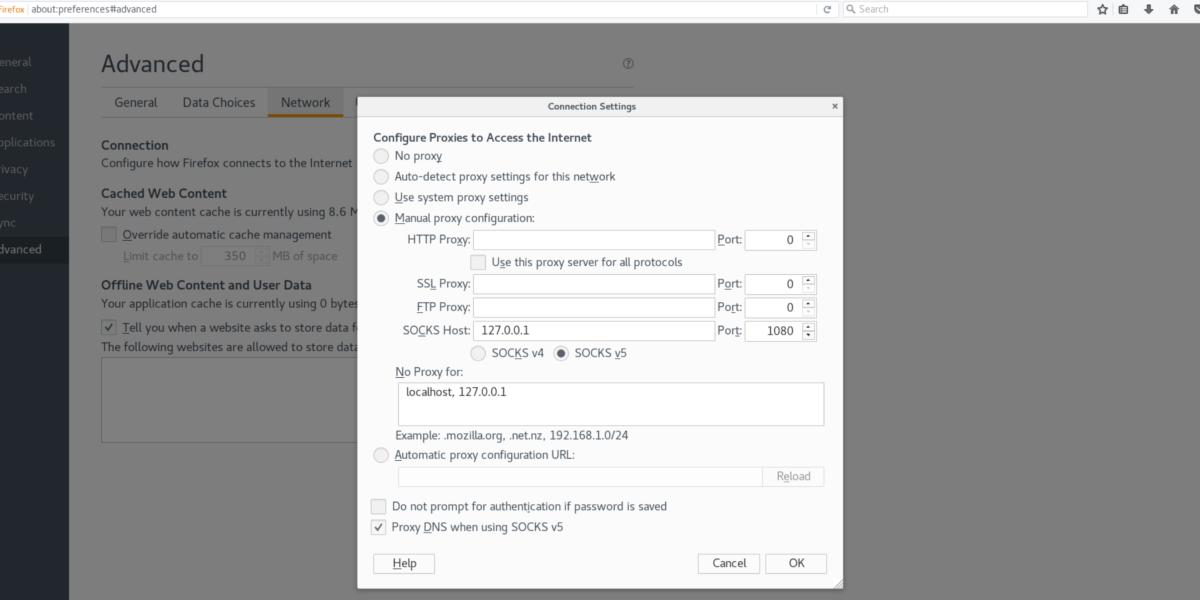
Task: Switch to the Data Choices tab
Action: [x=219, y=102]
